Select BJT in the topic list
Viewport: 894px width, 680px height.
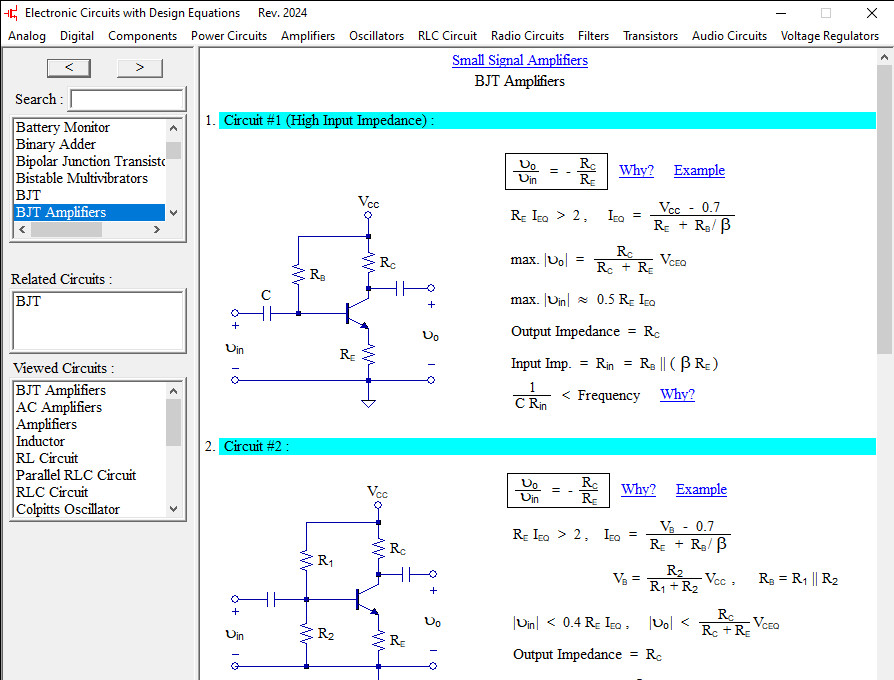click(90, 195)
